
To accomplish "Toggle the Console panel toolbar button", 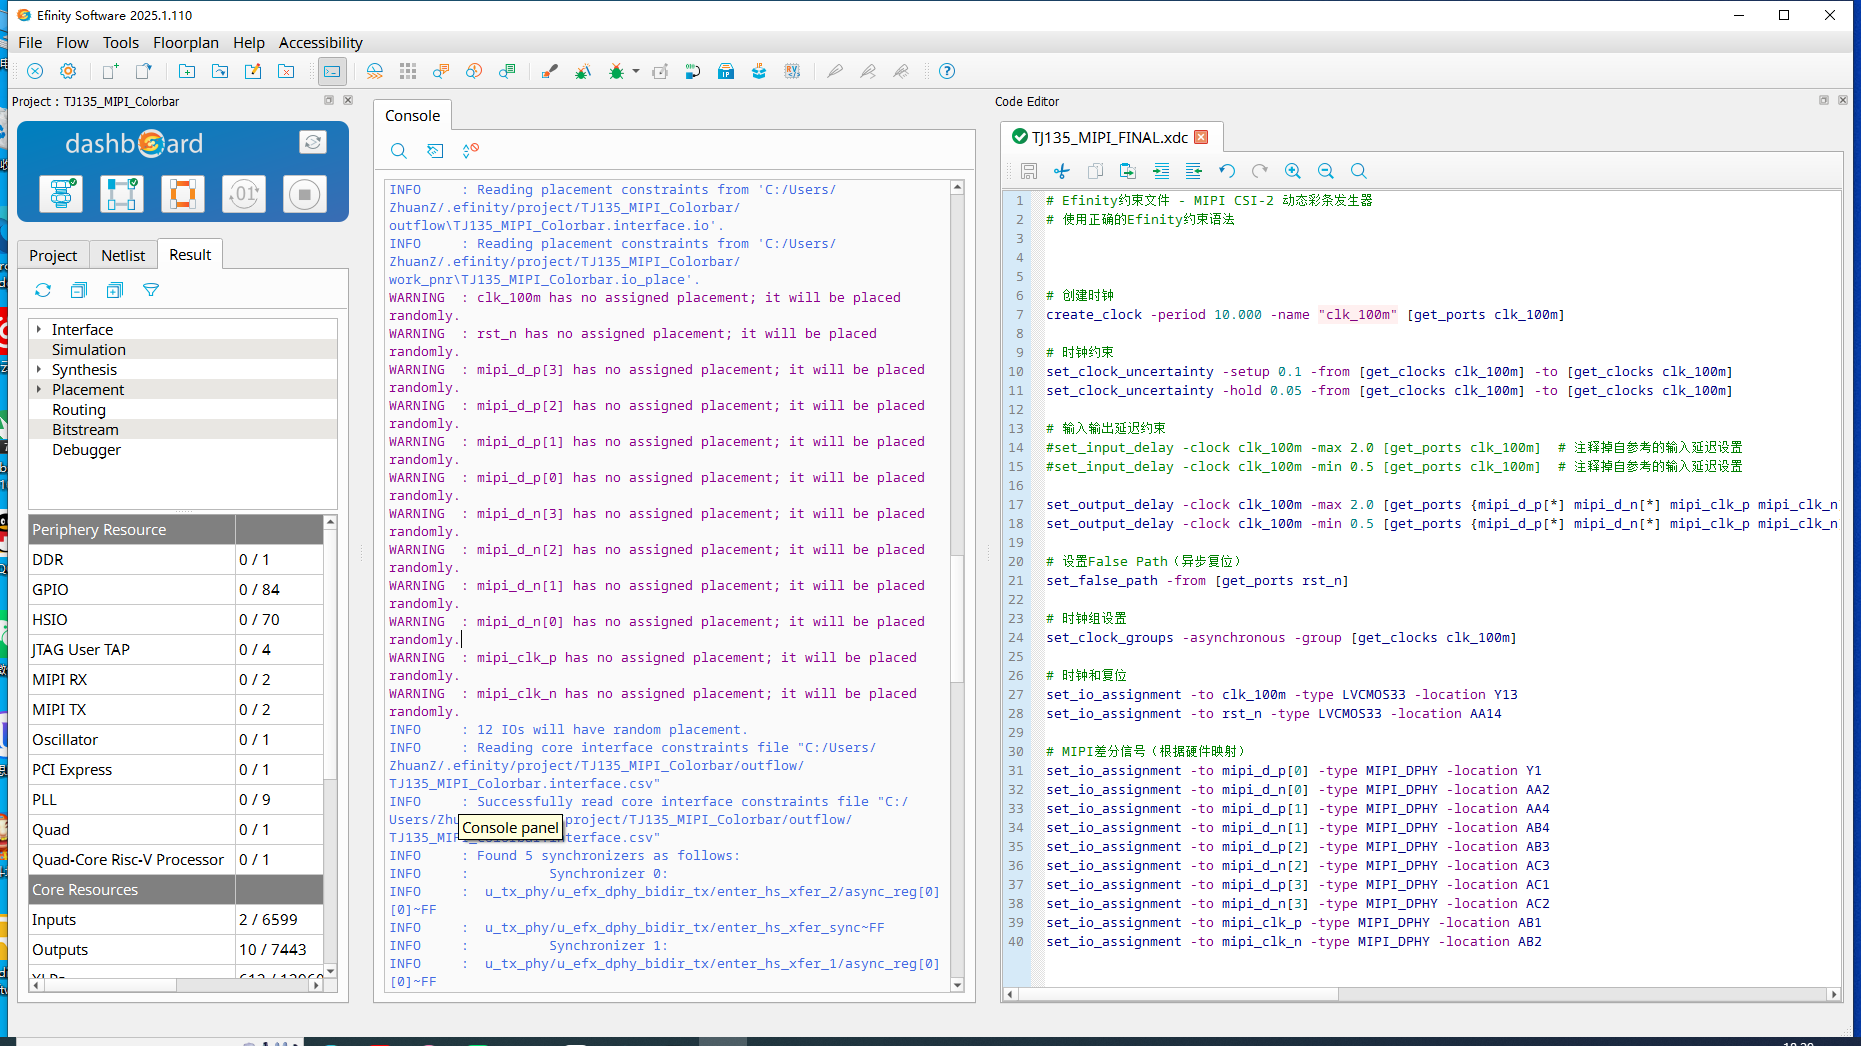I will [x=332, y=71].
